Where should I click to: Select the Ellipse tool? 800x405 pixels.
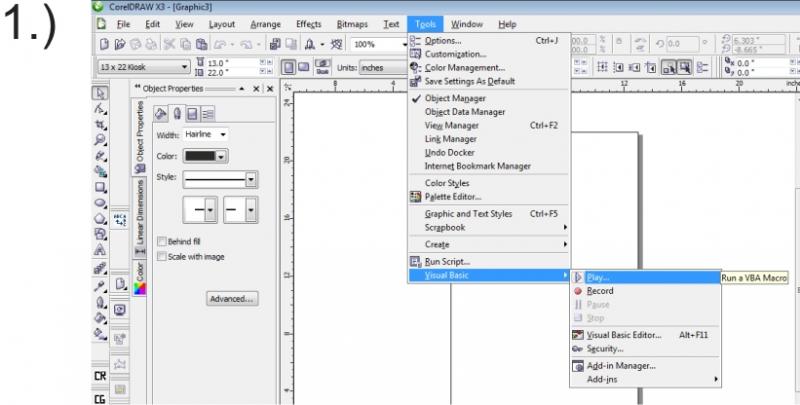[x=100, y=203]
